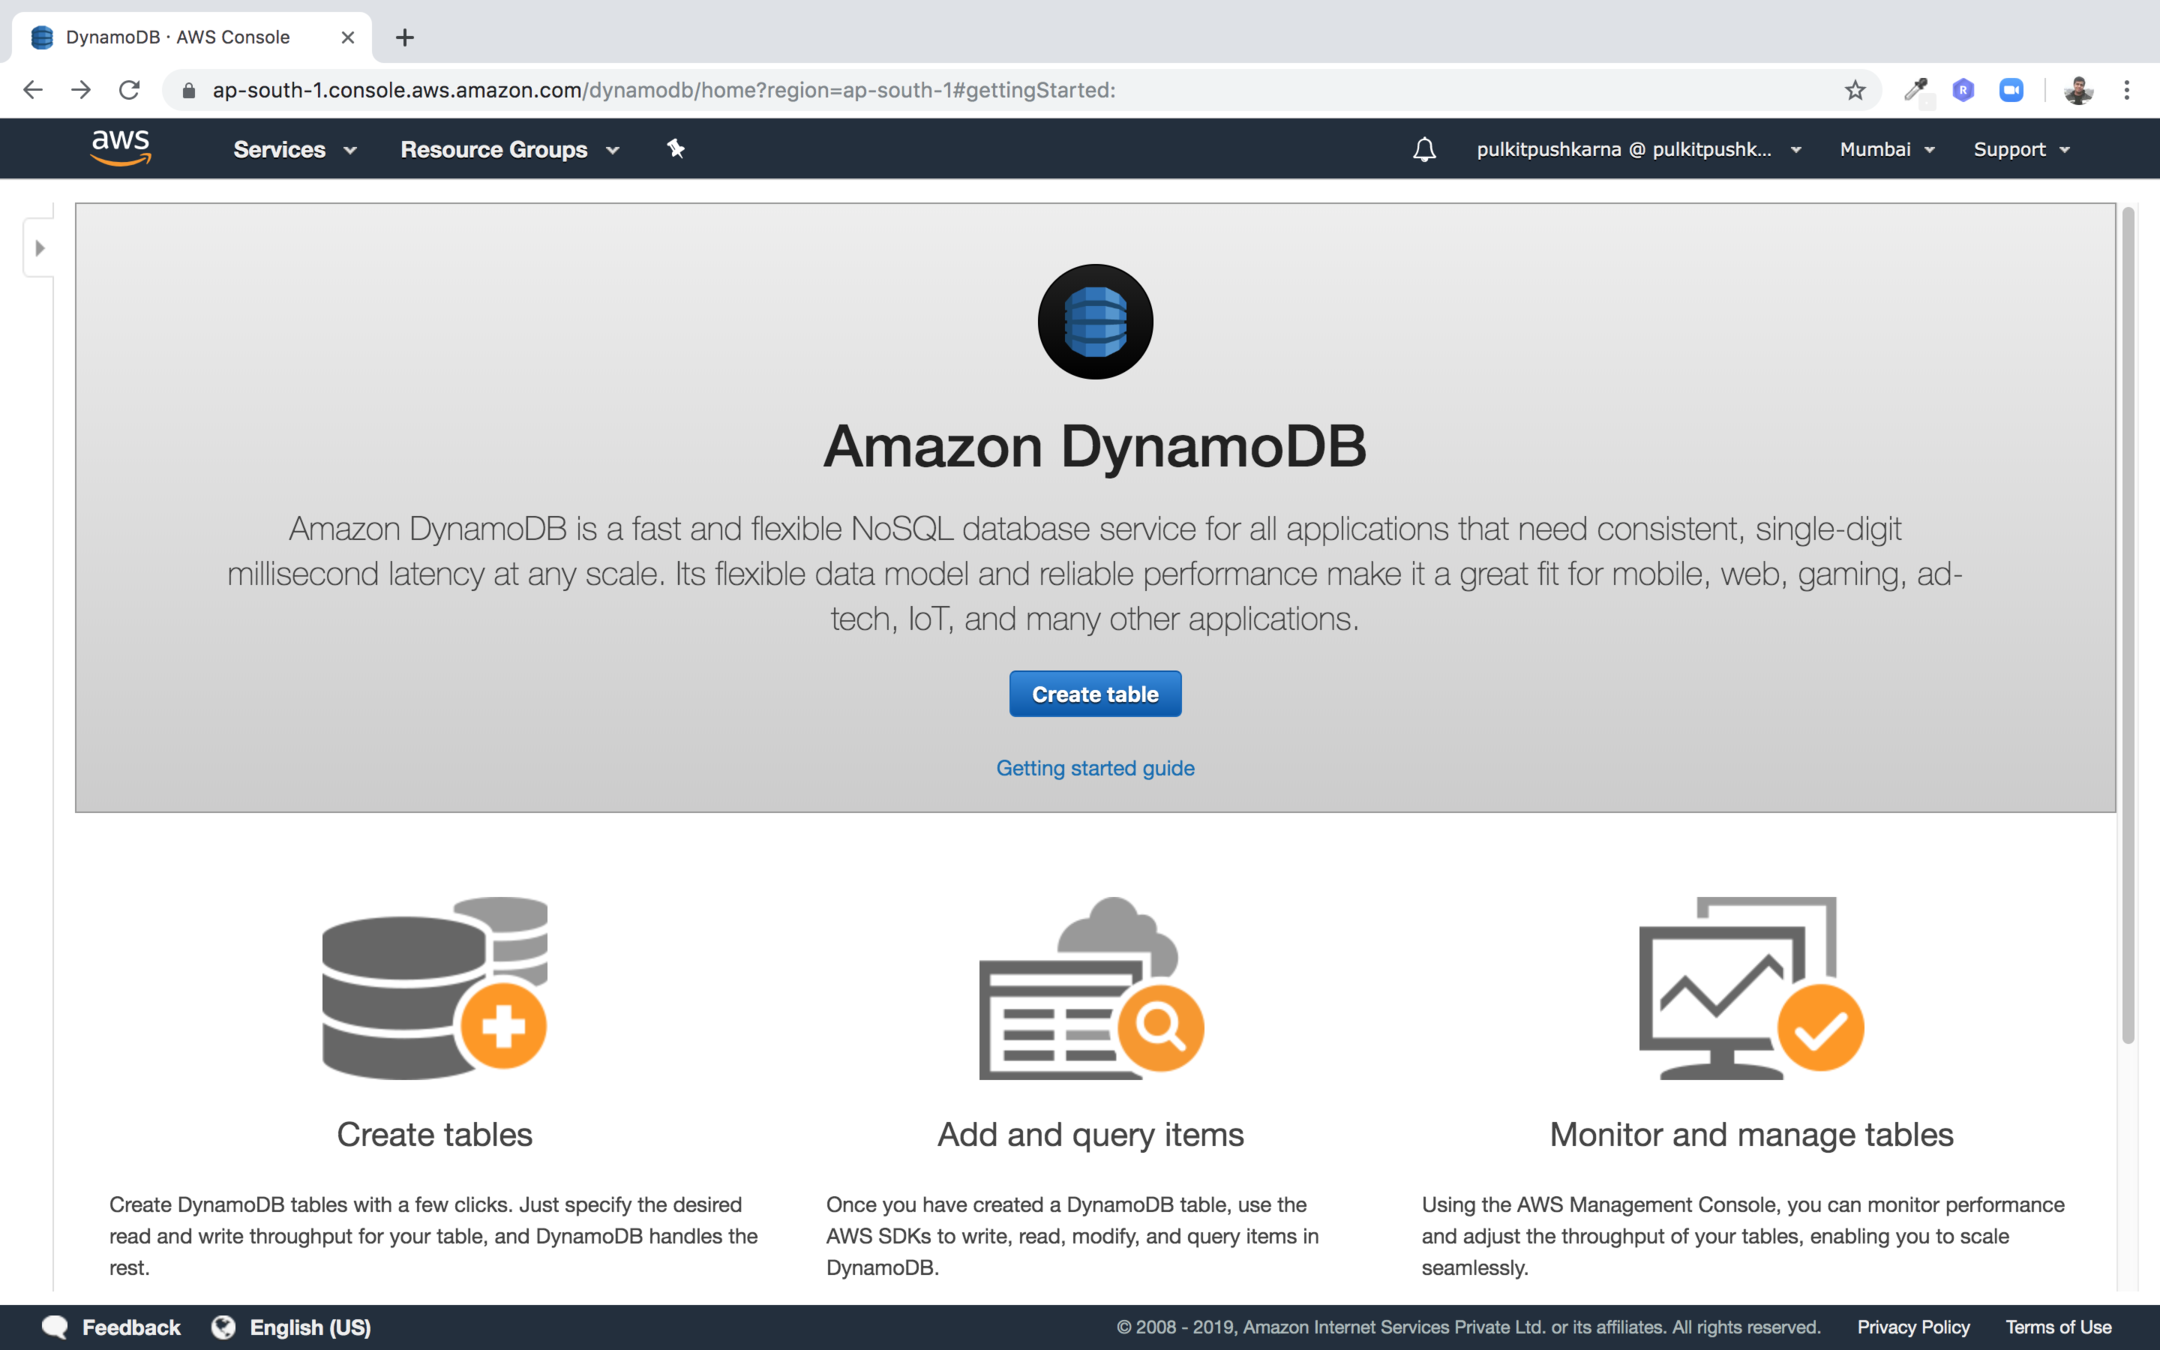
Task: Open the Getting started guide link
Action: (x=1095, y=768)
